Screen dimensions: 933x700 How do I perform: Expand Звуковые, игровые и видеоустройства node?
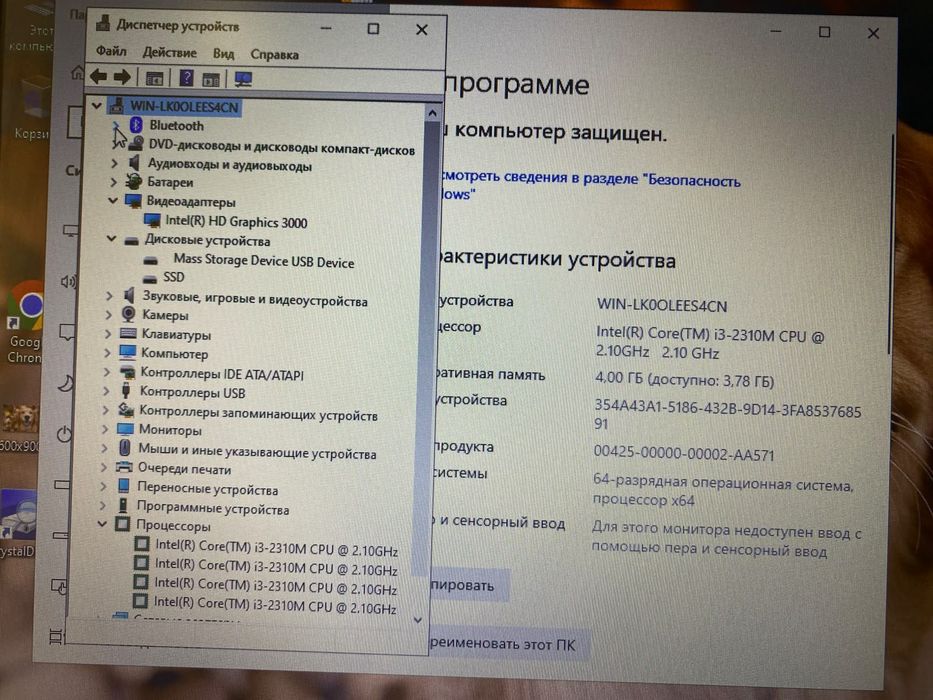tap(109, 295)
